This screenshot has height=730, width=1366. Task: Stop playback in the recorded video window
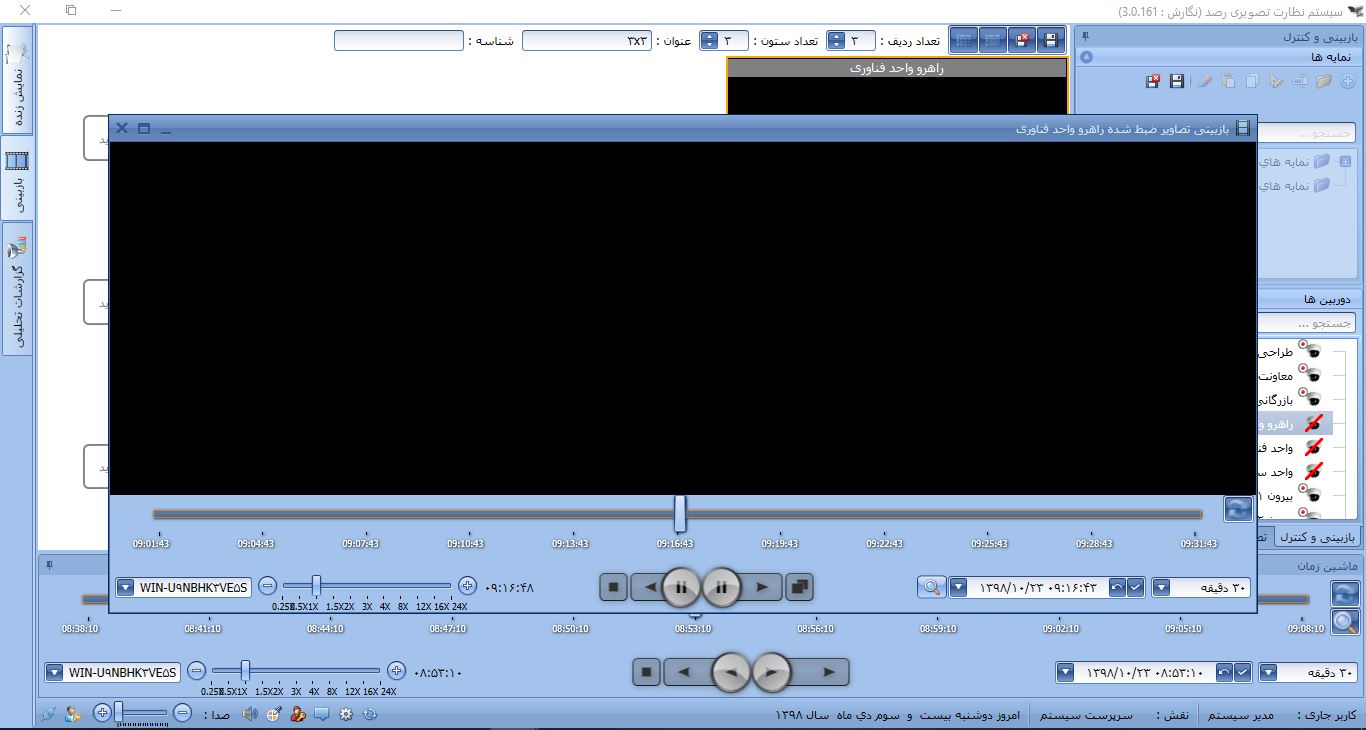coord(614,587)
